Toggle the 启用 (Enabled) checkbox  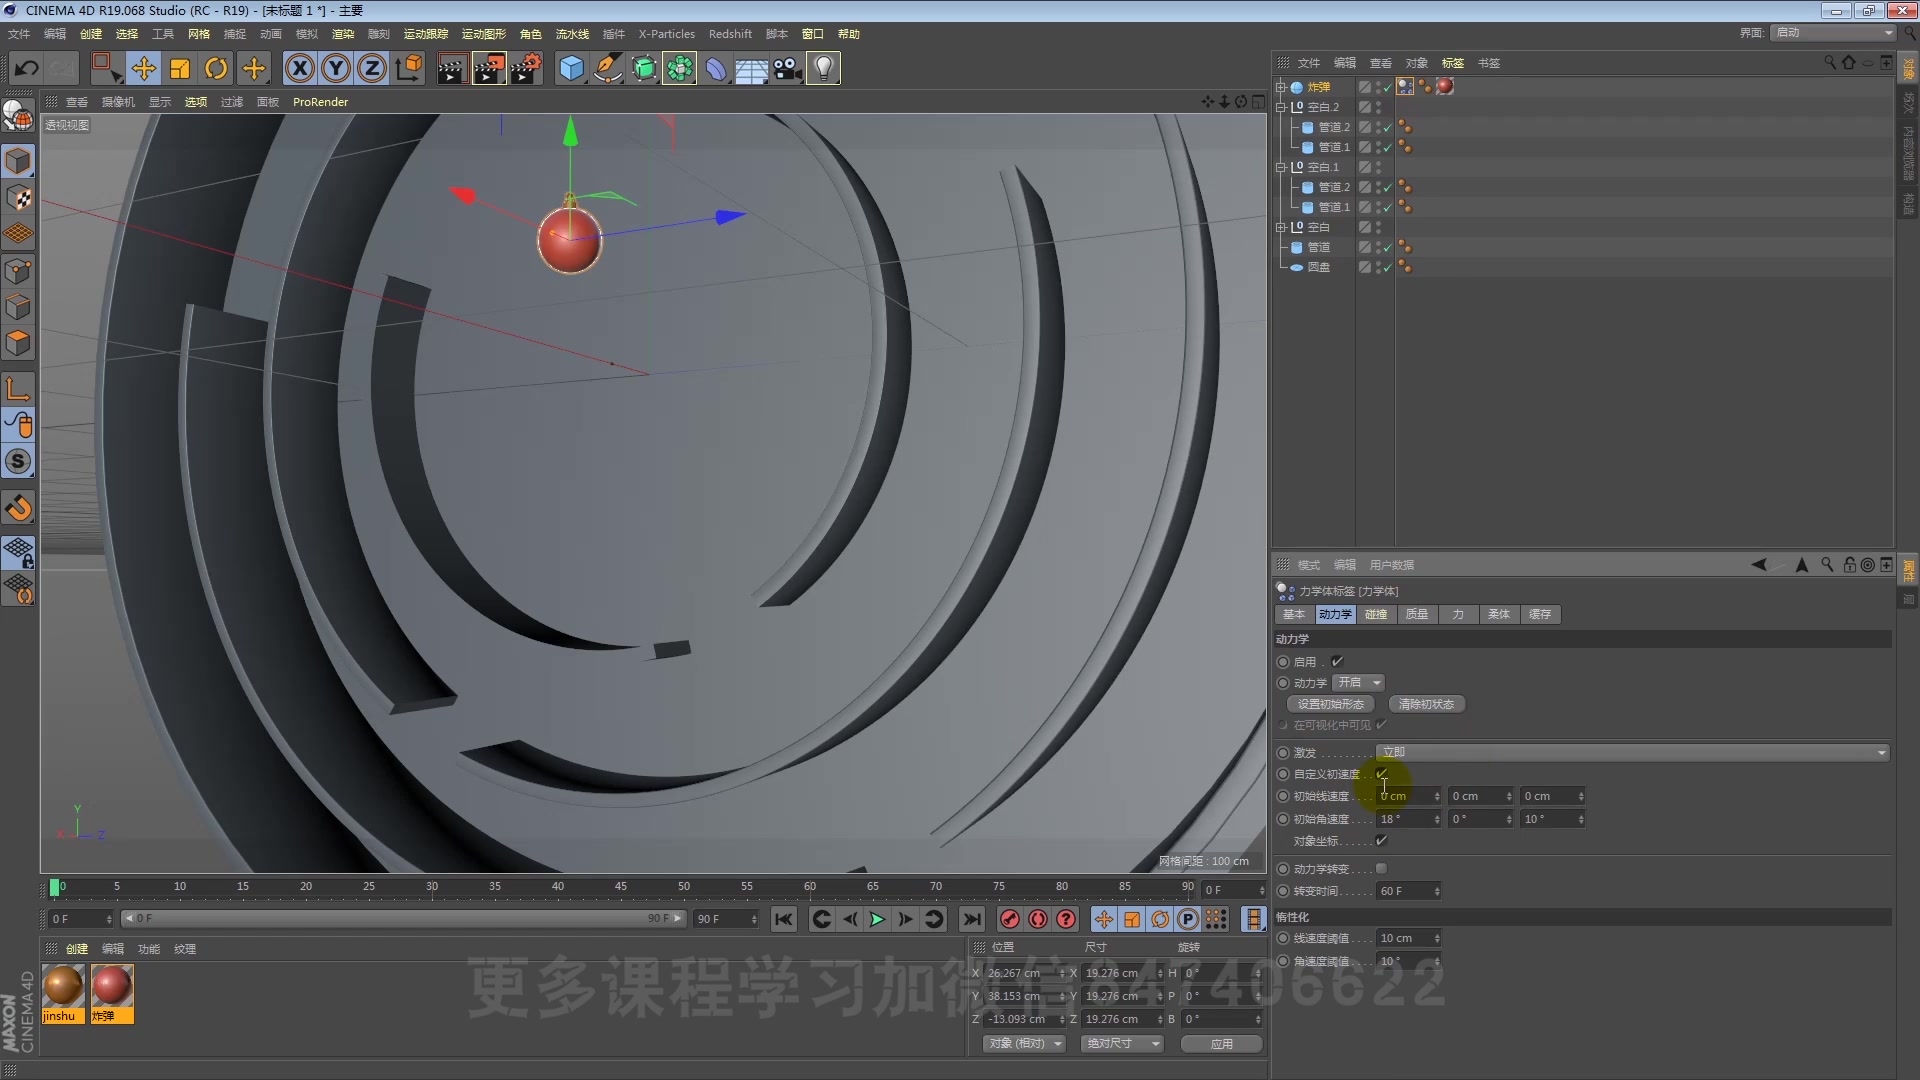tap(1337, 661)
